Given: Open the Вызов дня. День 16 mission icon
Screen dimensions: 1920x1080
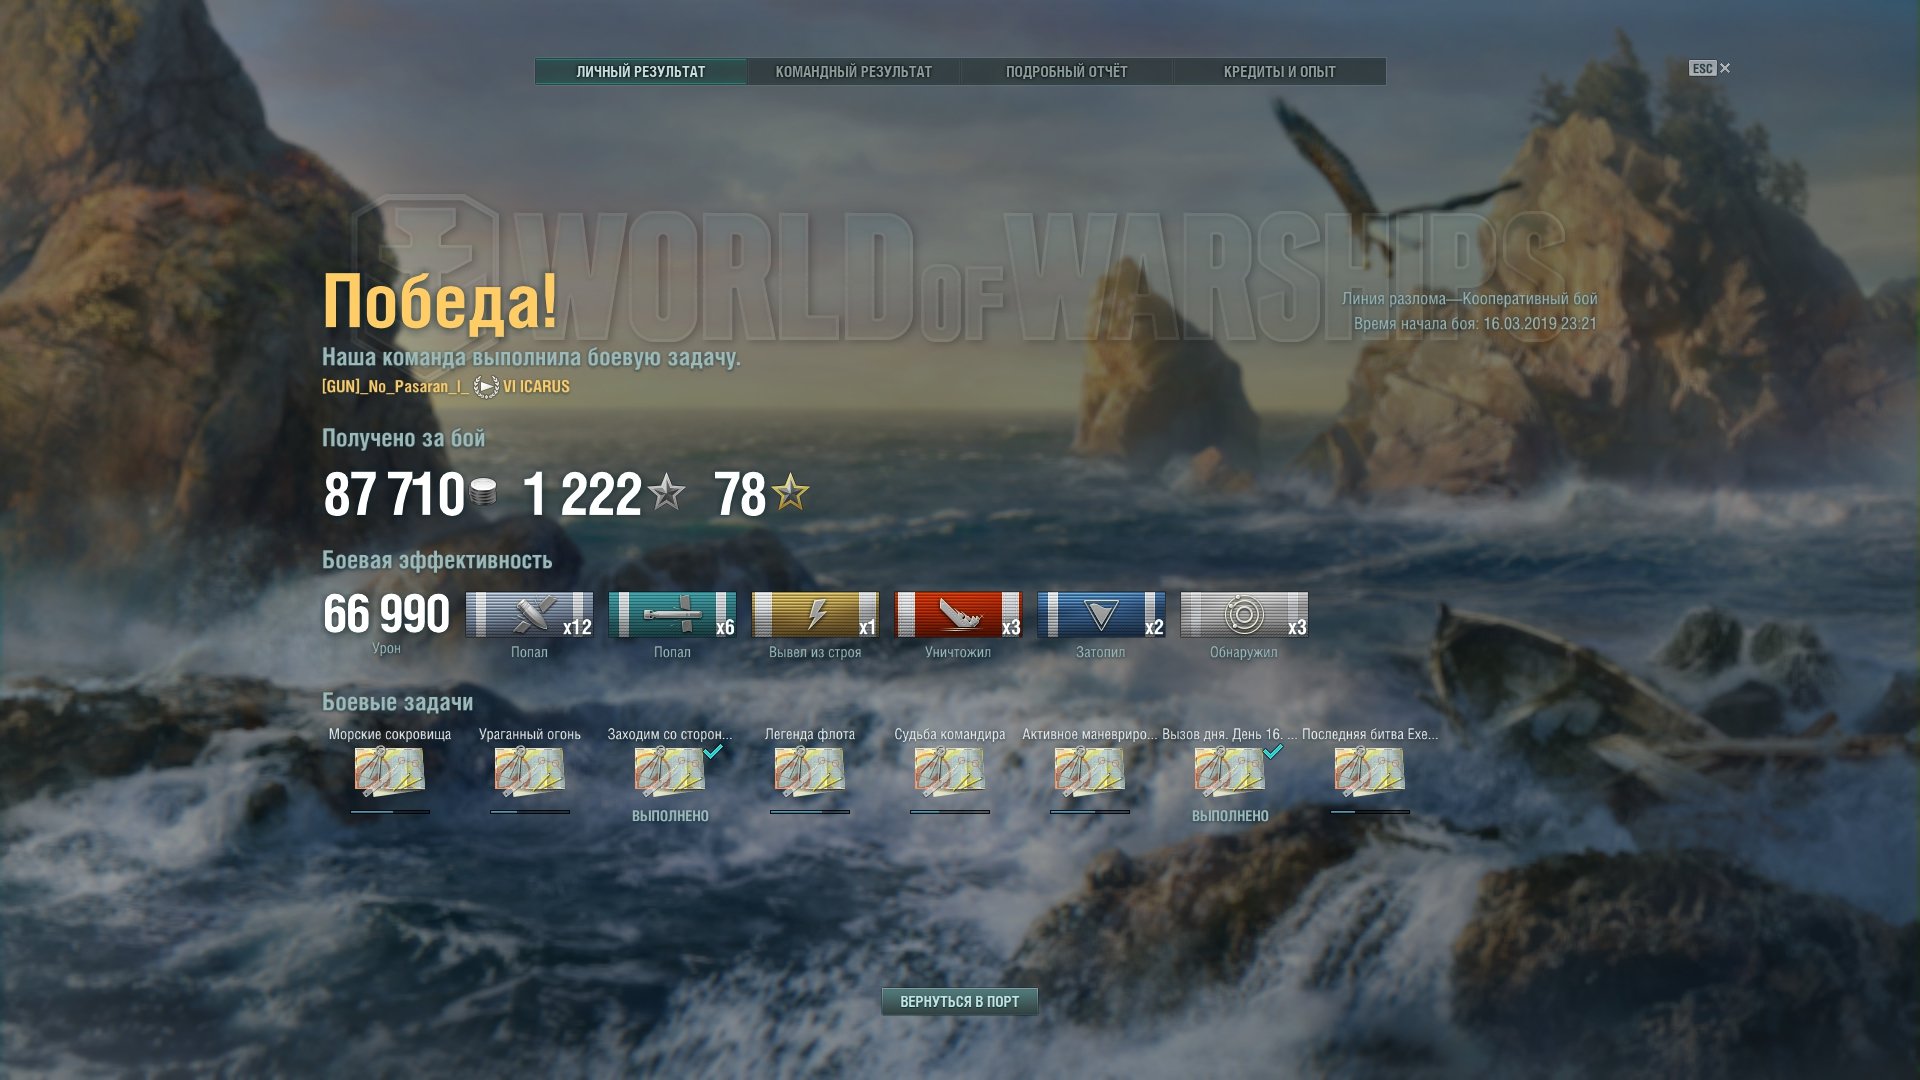Looking at the screenshot, I should 1229,773.
